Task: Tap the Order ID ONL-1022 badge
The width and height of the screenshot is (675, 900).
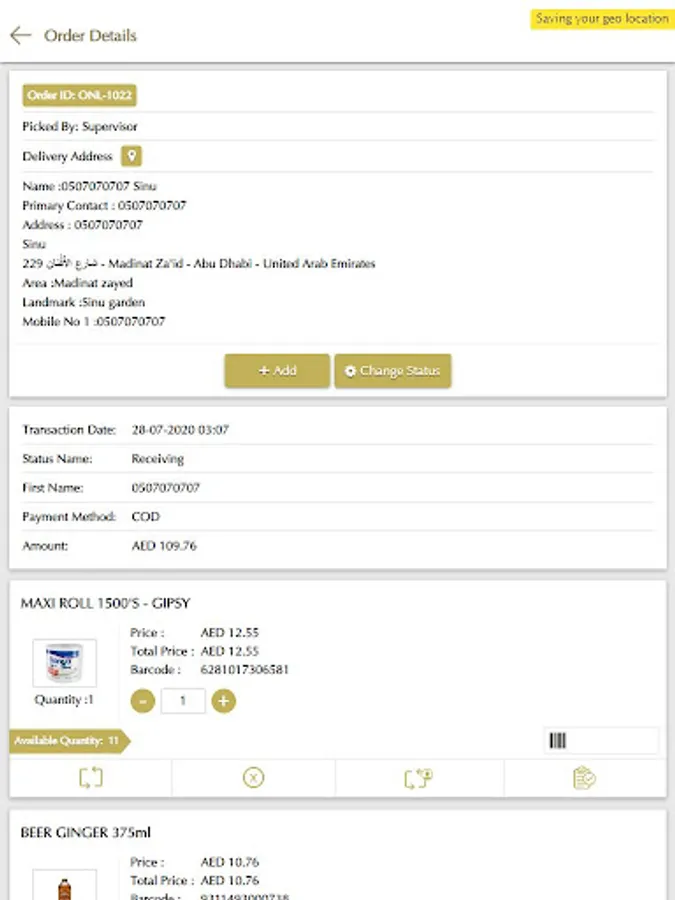Action: pos(79,95)
